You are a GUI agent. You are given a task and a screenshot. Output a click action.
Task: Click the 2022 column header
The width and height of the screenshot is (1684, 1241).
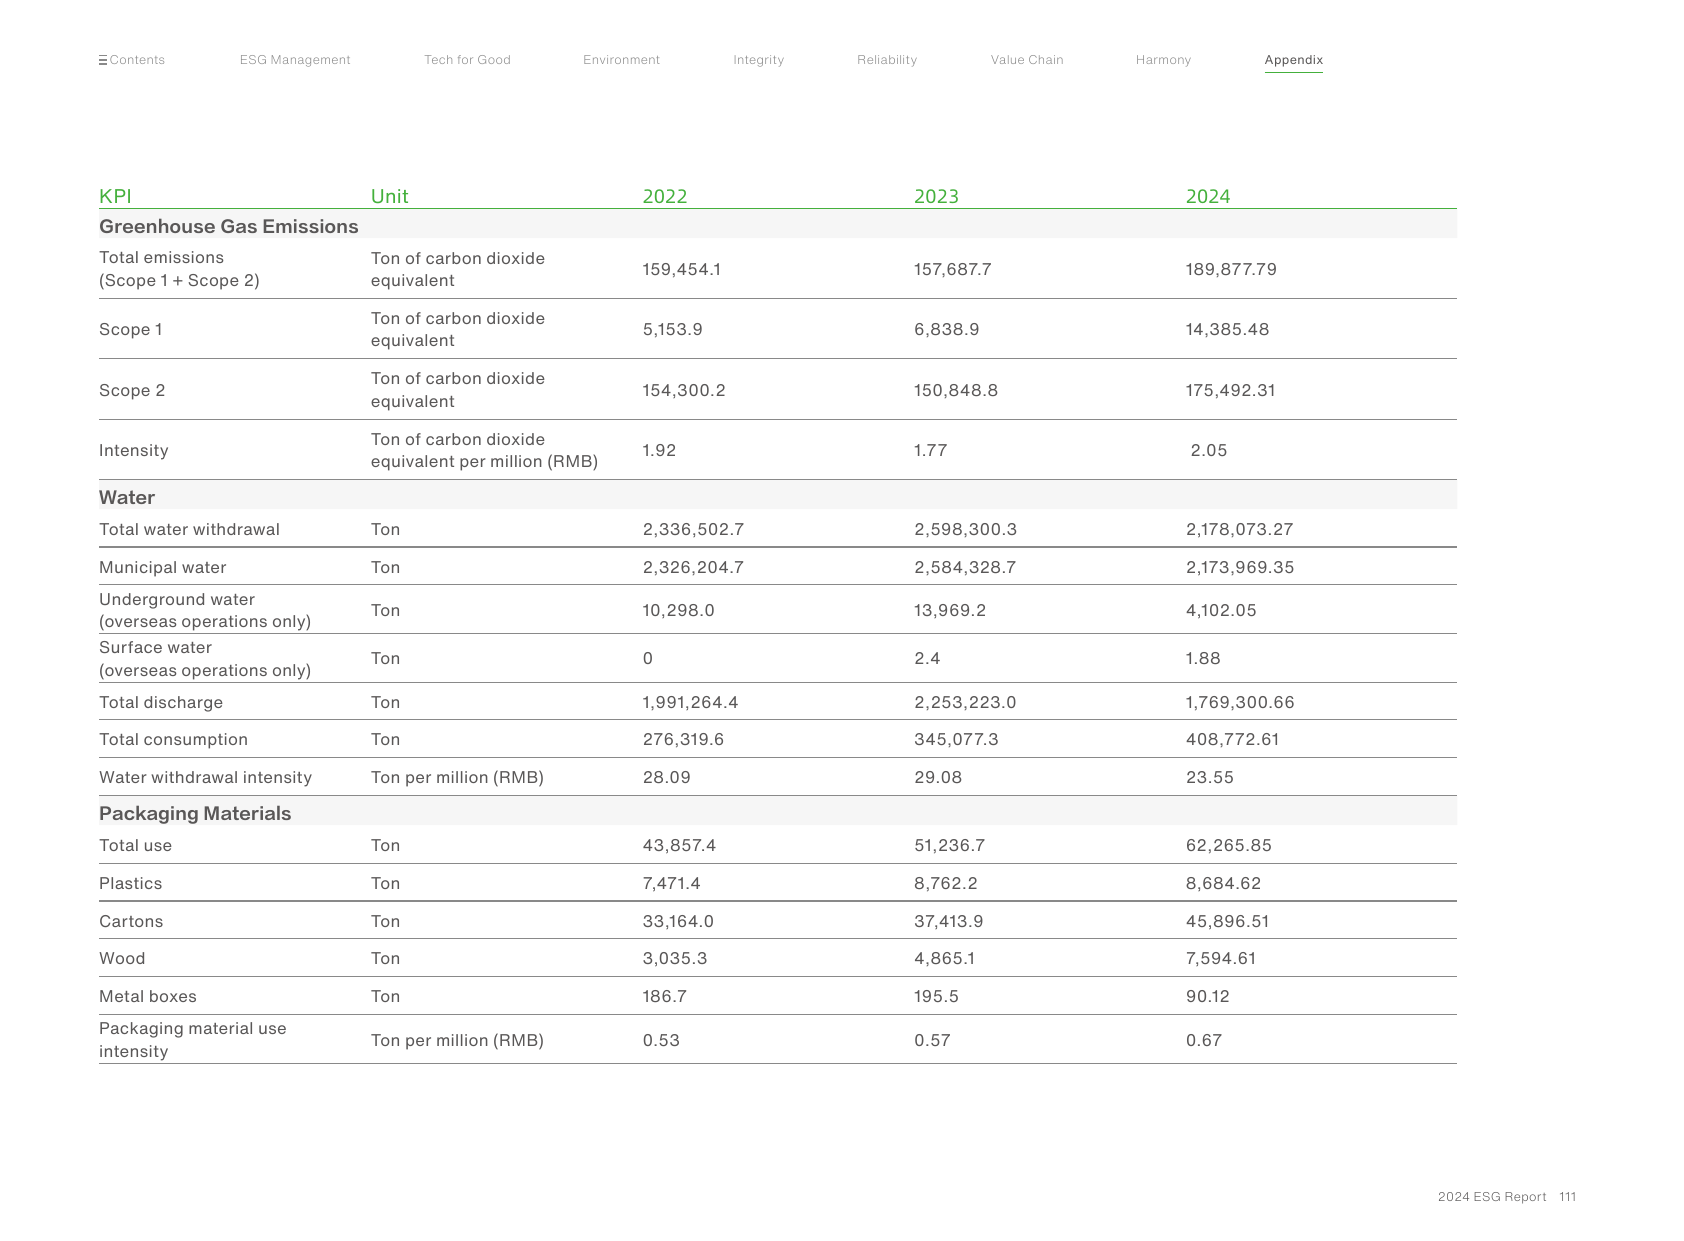[x=665, y=196]
